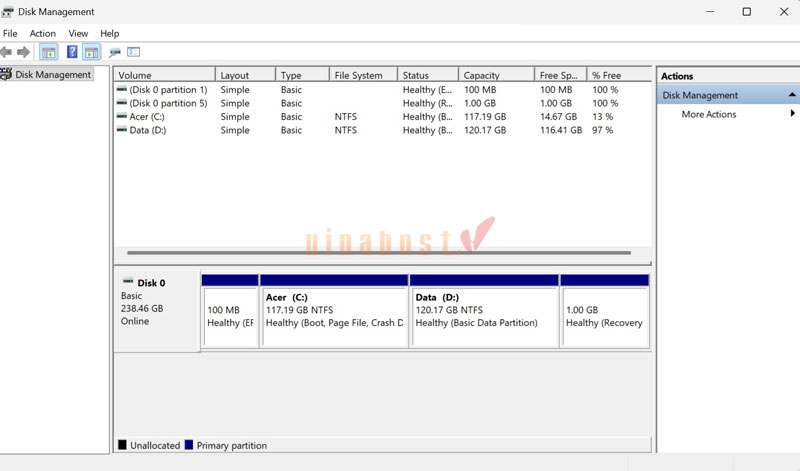This screenshot has height=471, width=800.
Task: Click the 97 % free cell
Action: tap(603, 130)
